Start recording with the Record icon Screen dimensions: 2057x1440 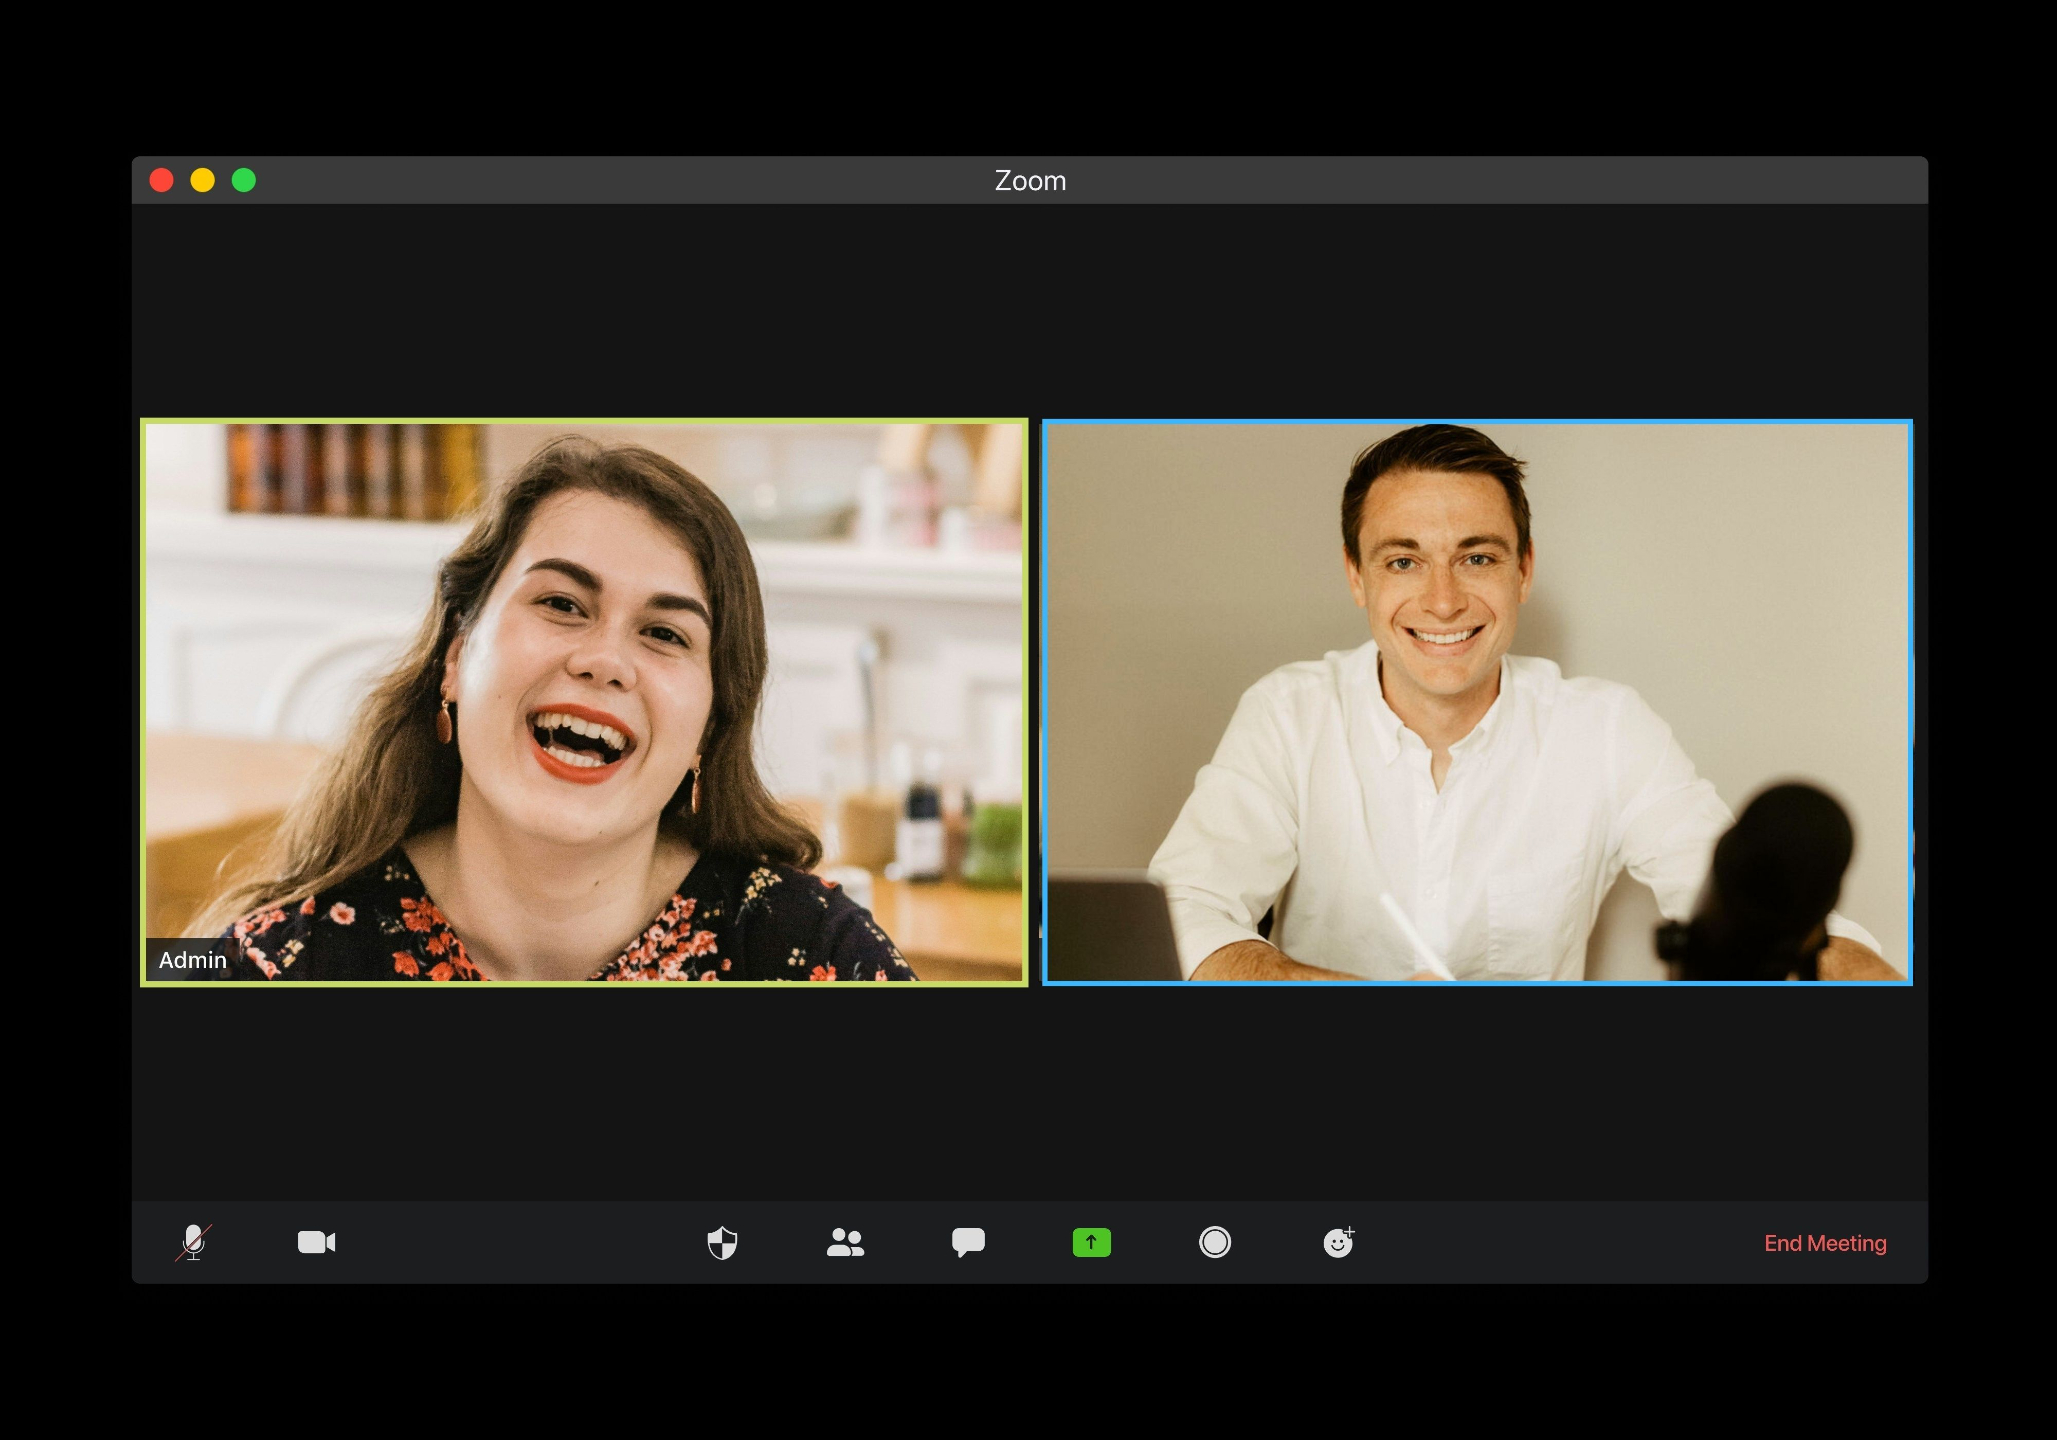(1214, 1242)
